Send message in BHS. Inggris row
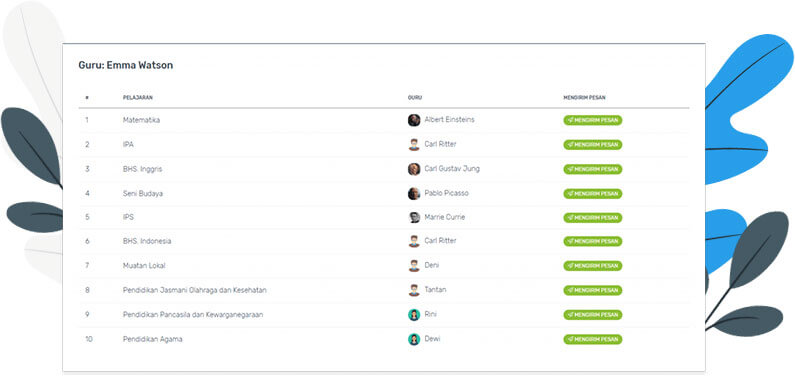 pyautogui.click(x=593, y=169)
